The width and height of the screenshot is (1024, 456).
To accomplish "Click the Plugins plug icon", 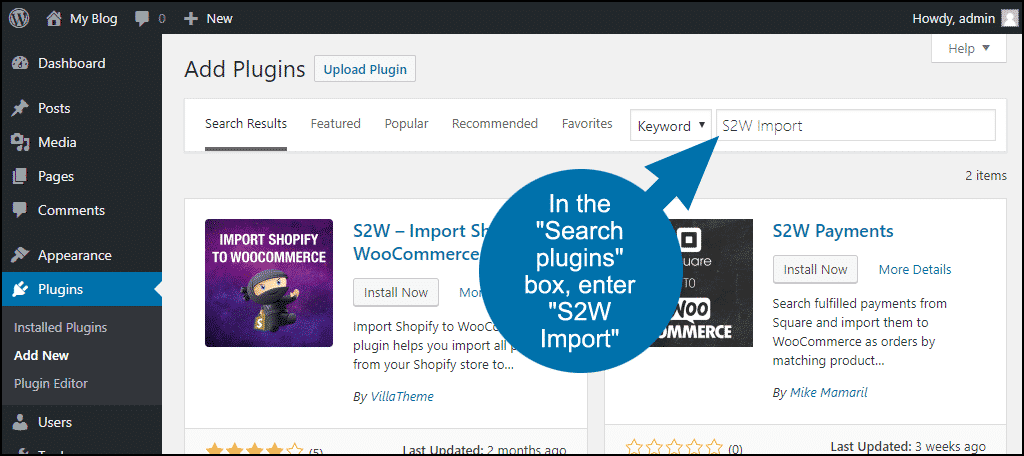I will click(20, 289).
